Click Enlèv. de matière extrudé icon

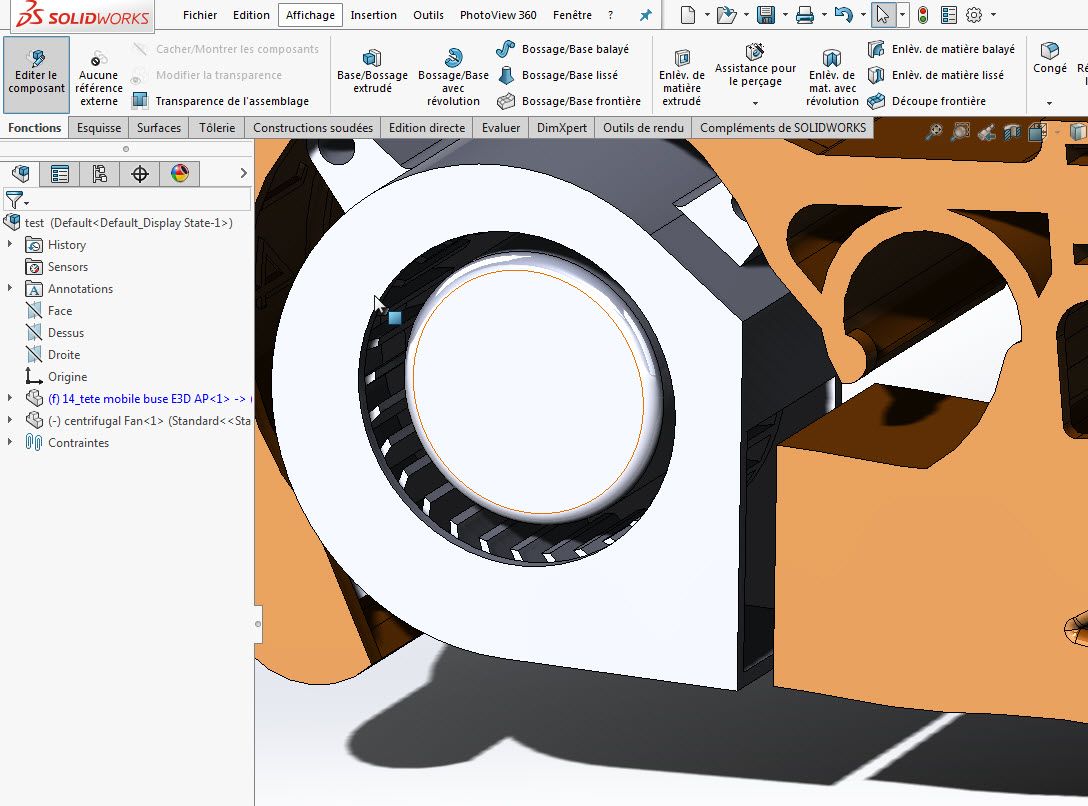(x=682, y=74)
